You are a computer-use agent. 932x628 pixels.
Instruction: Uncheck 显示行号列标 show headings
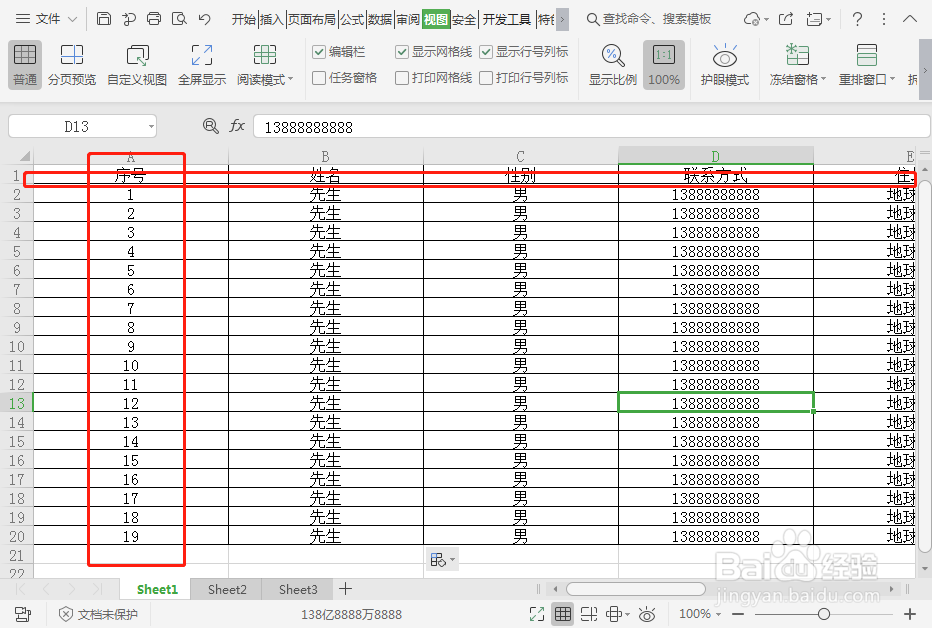(486, 52)
